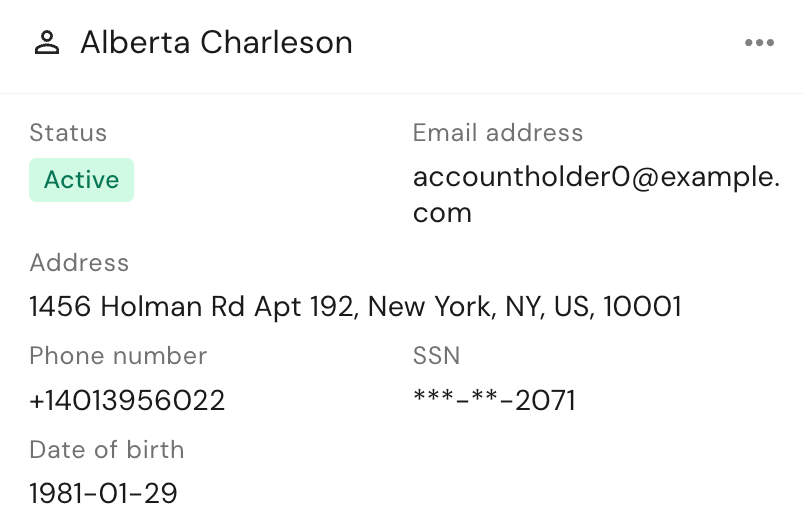This screenshot has width=804, height=532.
Task: Open the three-dot more options menu
Action: click(x=759, y=43)
